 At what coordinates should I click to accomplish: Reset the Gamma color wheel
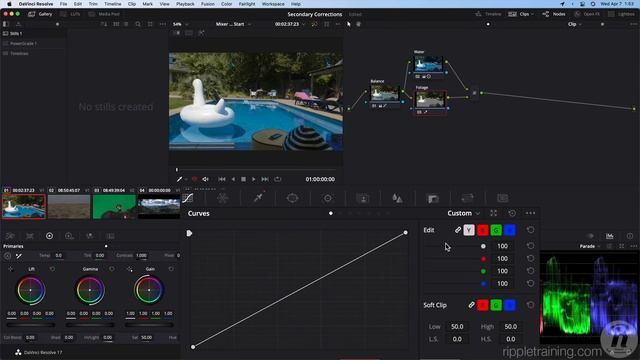tap(112, 269)
